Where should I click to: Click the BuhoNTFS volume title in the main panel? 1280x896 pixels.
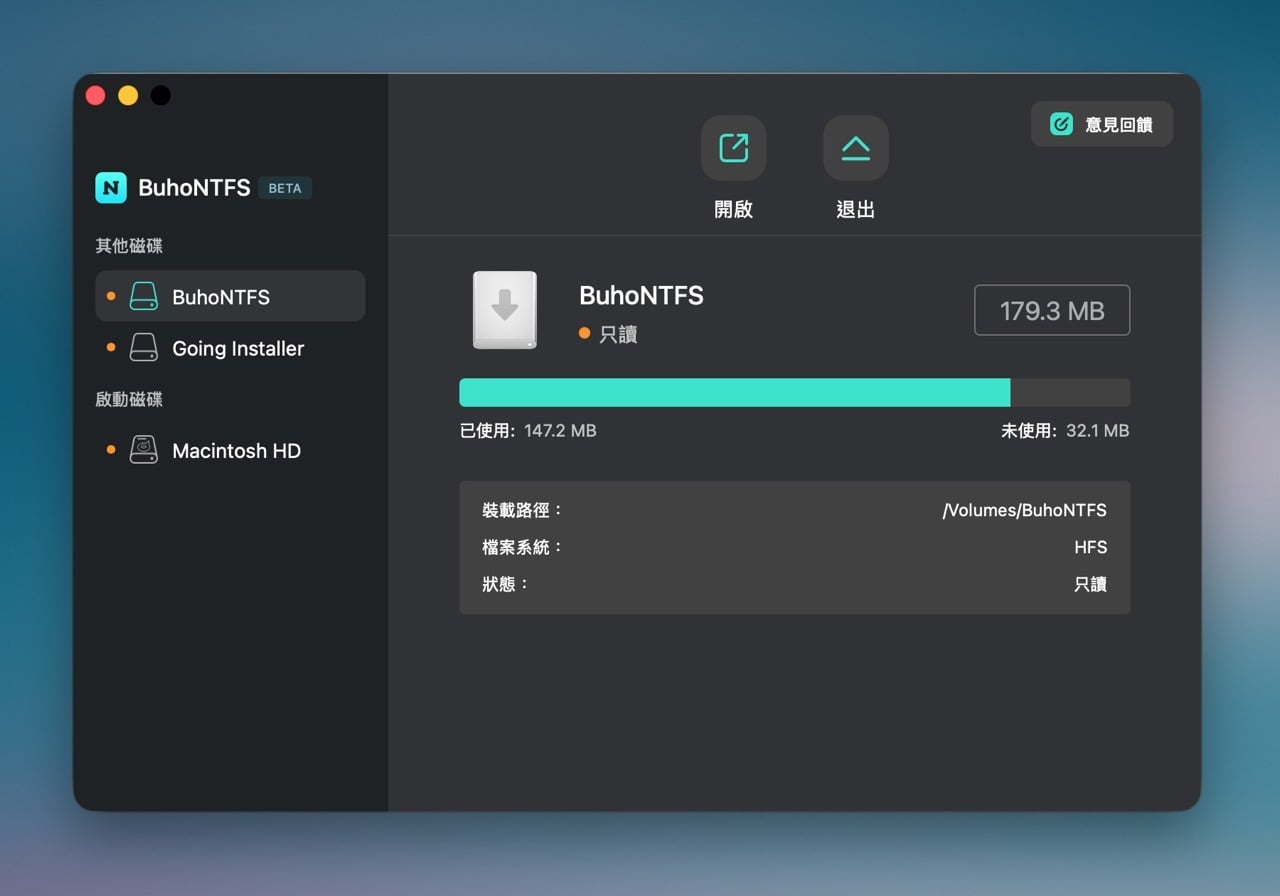pos(641,295)
